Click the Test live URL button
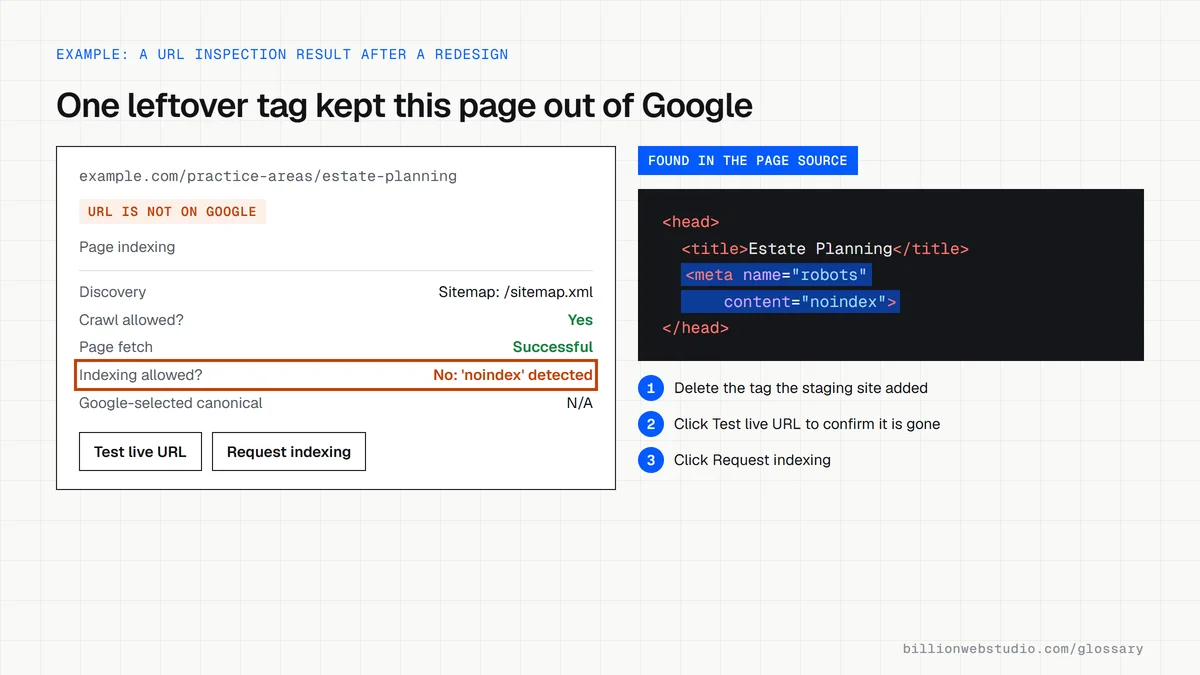The image size is (1200, 675). coord(140,451)
